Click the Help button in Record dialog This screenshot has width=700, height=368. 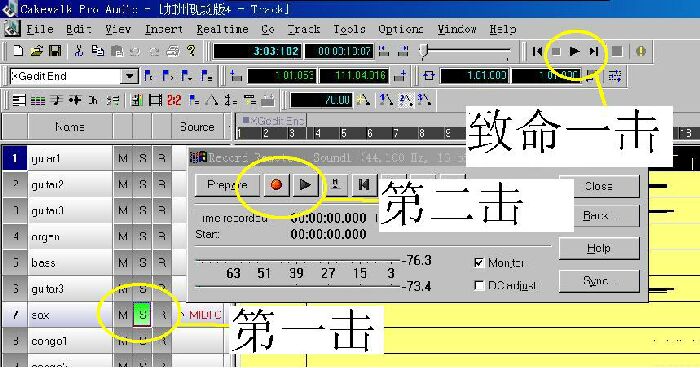point(599,248)
